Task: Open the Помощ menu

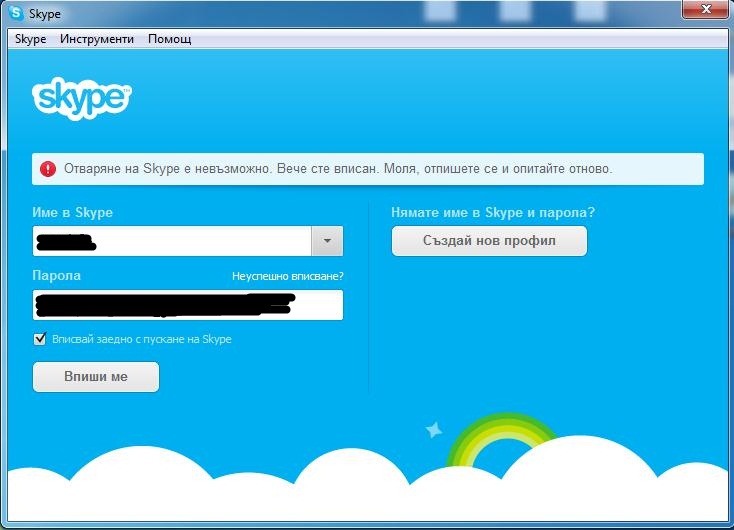Action: tap(169, 39)
